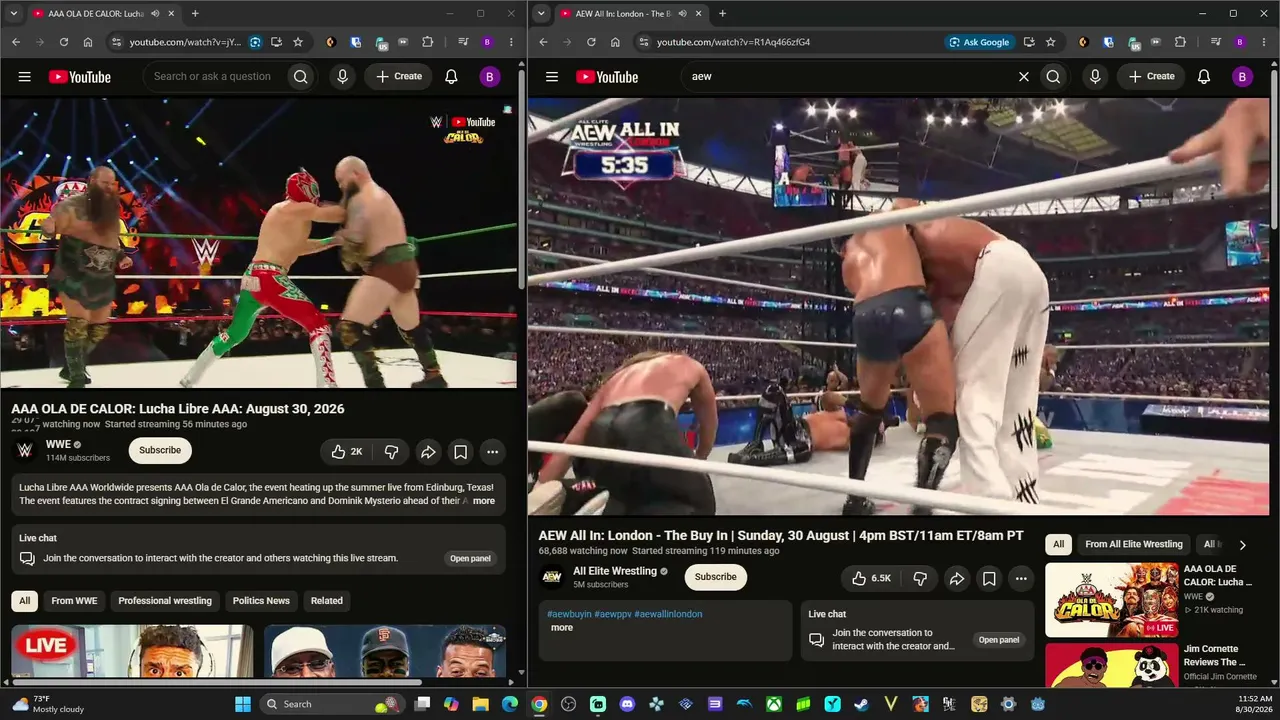Go to home page in left browser

click(88, 42)
